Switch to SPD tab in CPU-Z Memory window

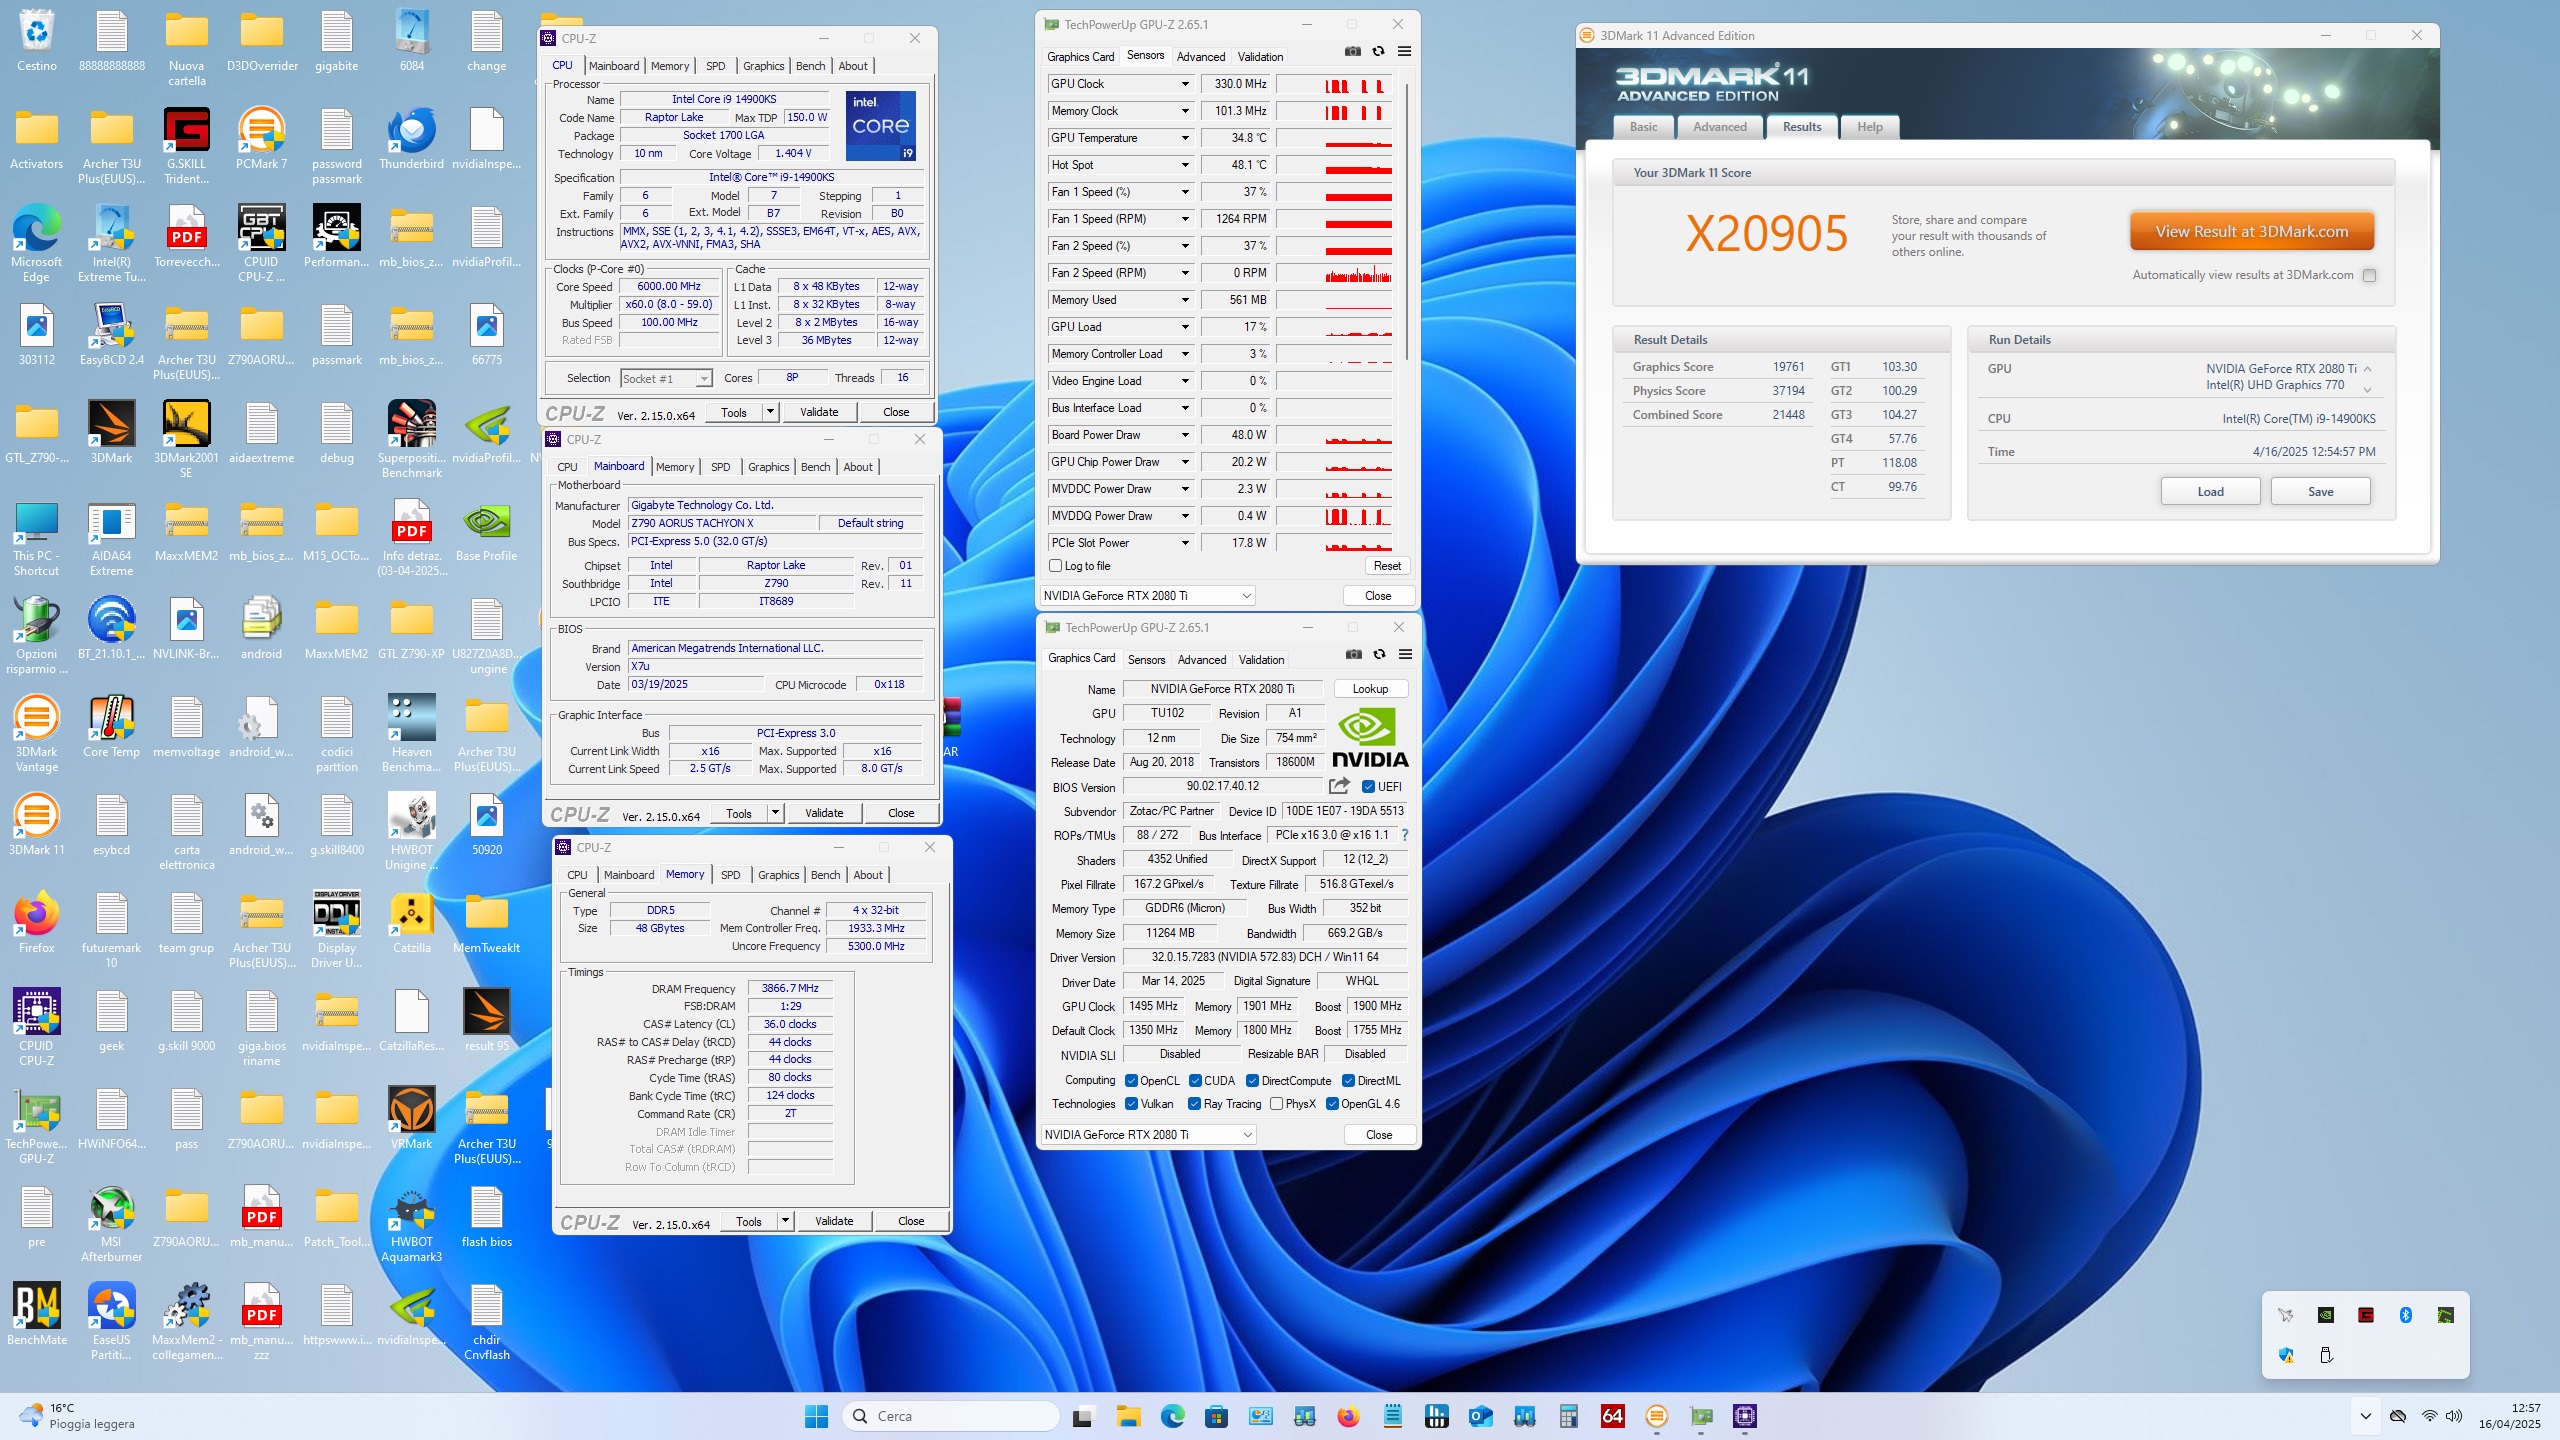[x=731, y=875]
